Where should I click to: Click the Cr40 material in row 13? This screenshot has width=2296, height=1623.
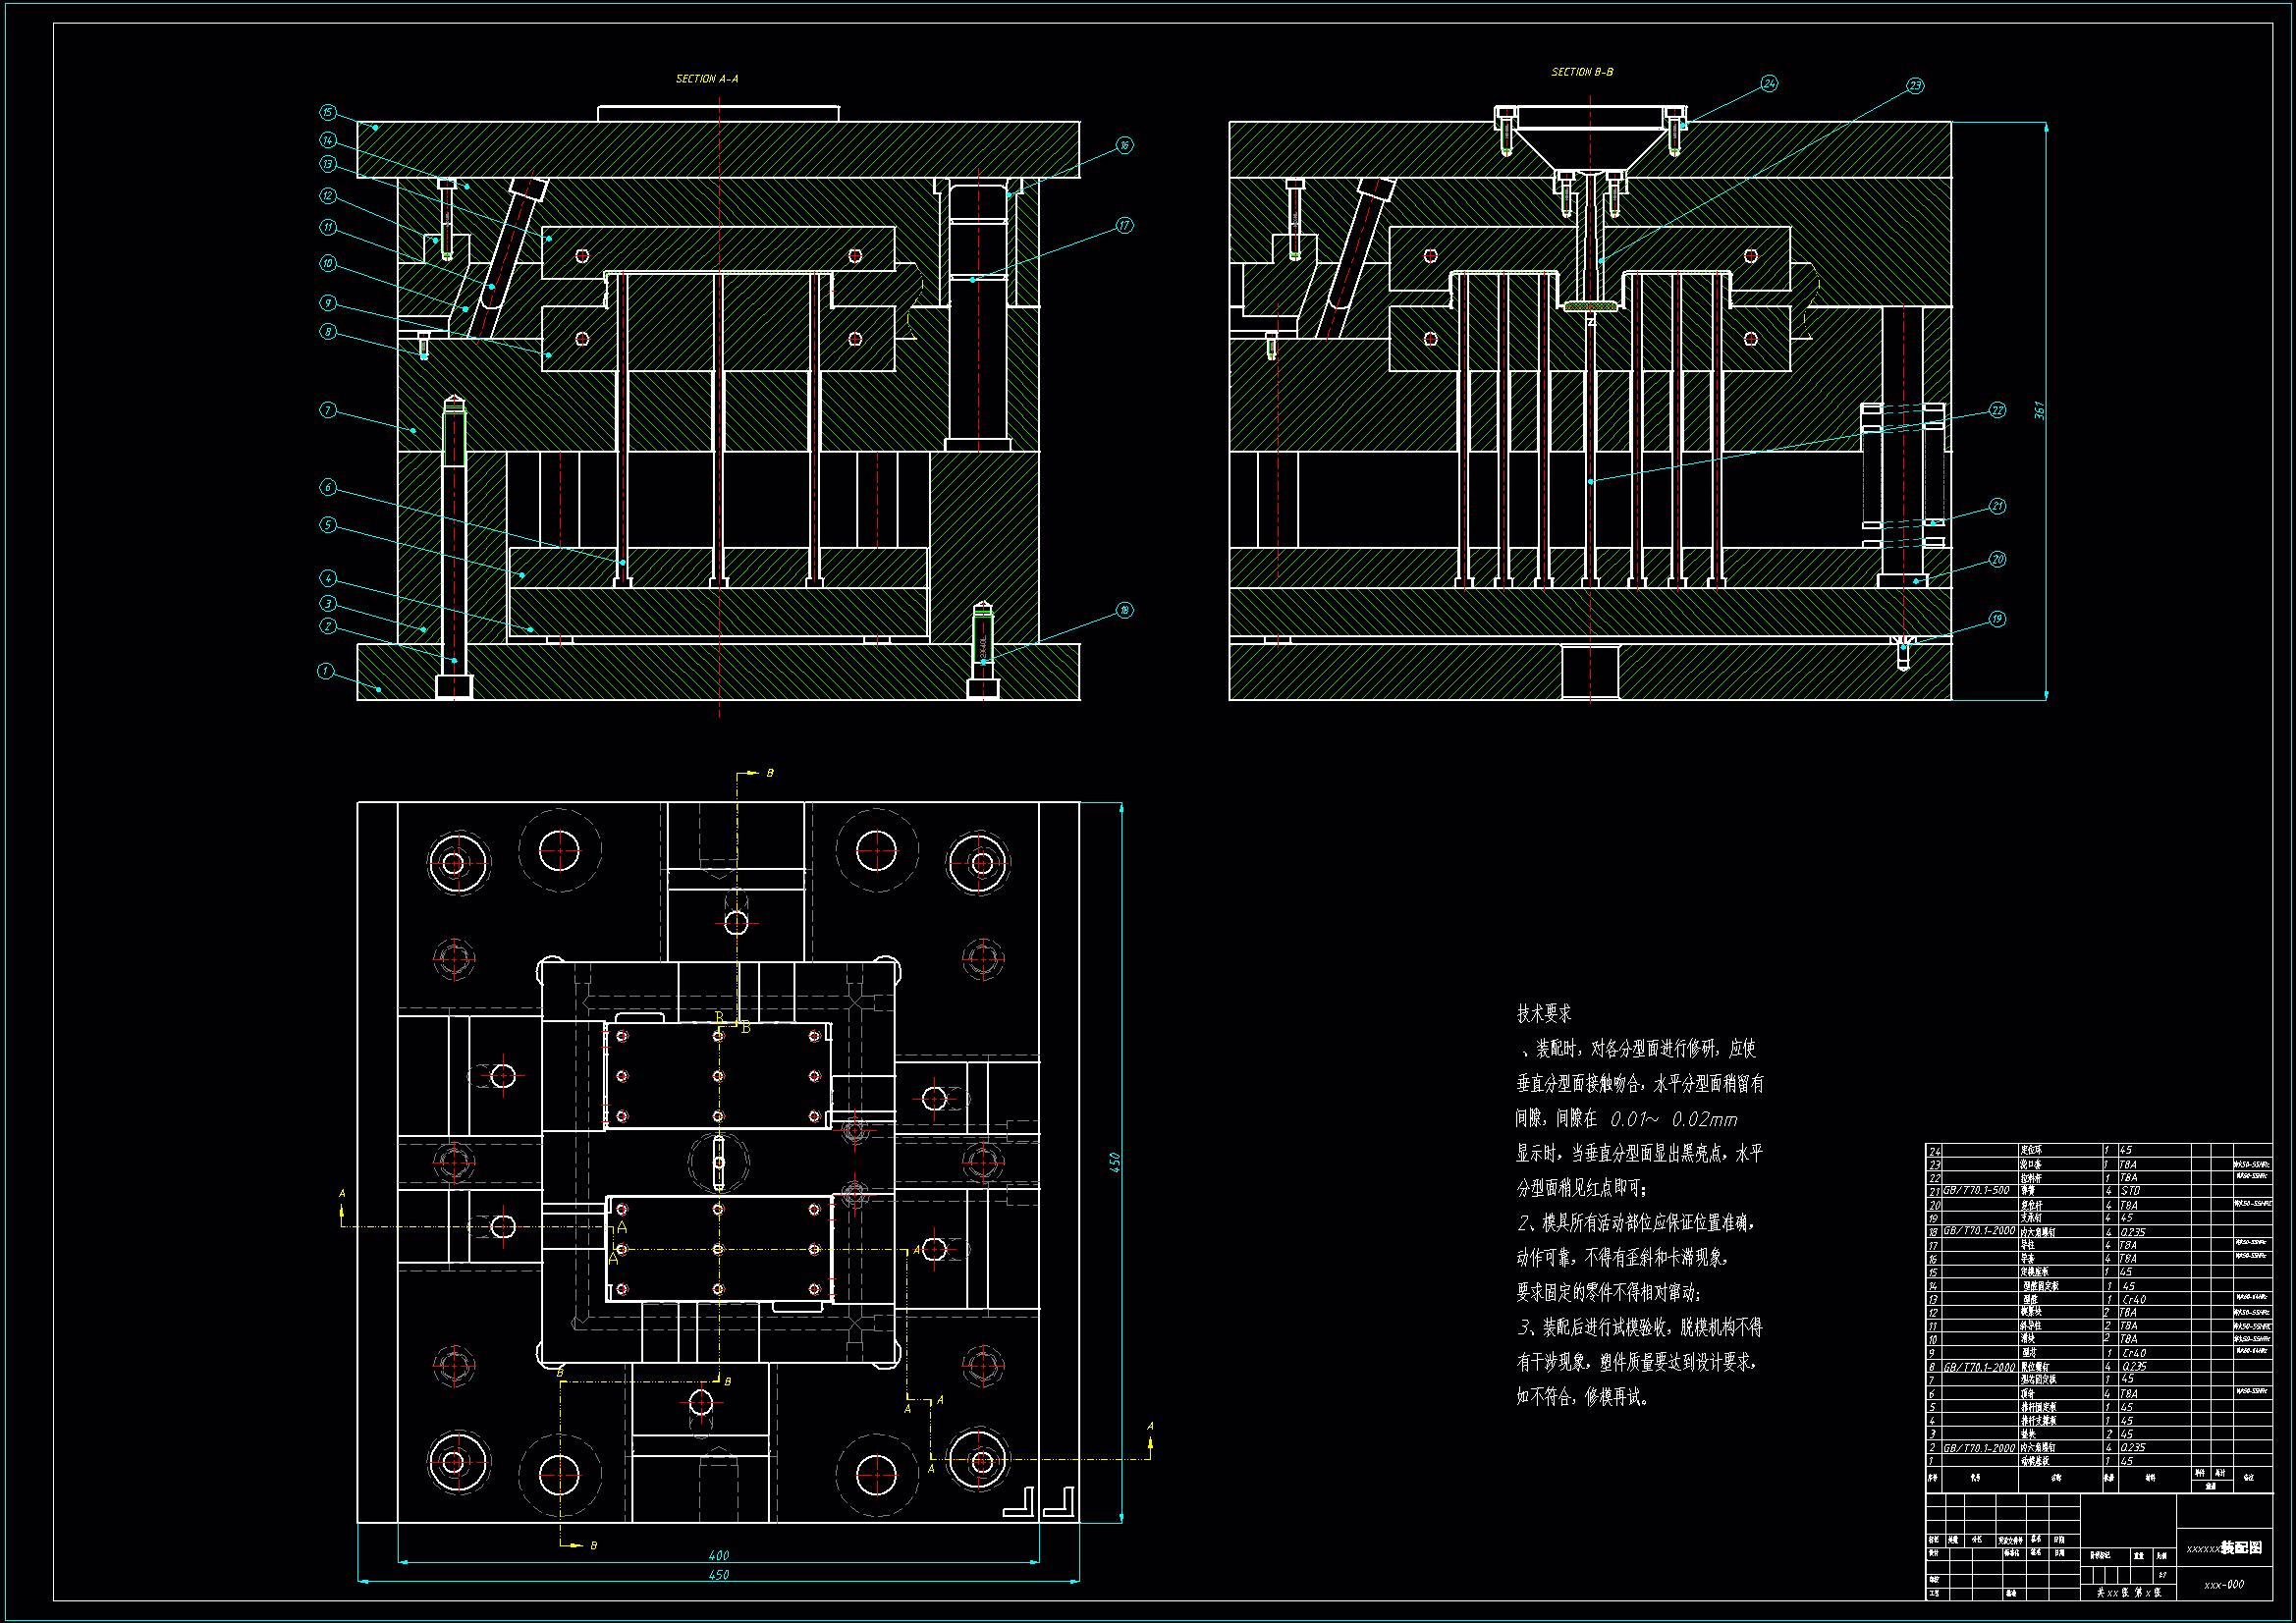(x=2133, y=1300)
